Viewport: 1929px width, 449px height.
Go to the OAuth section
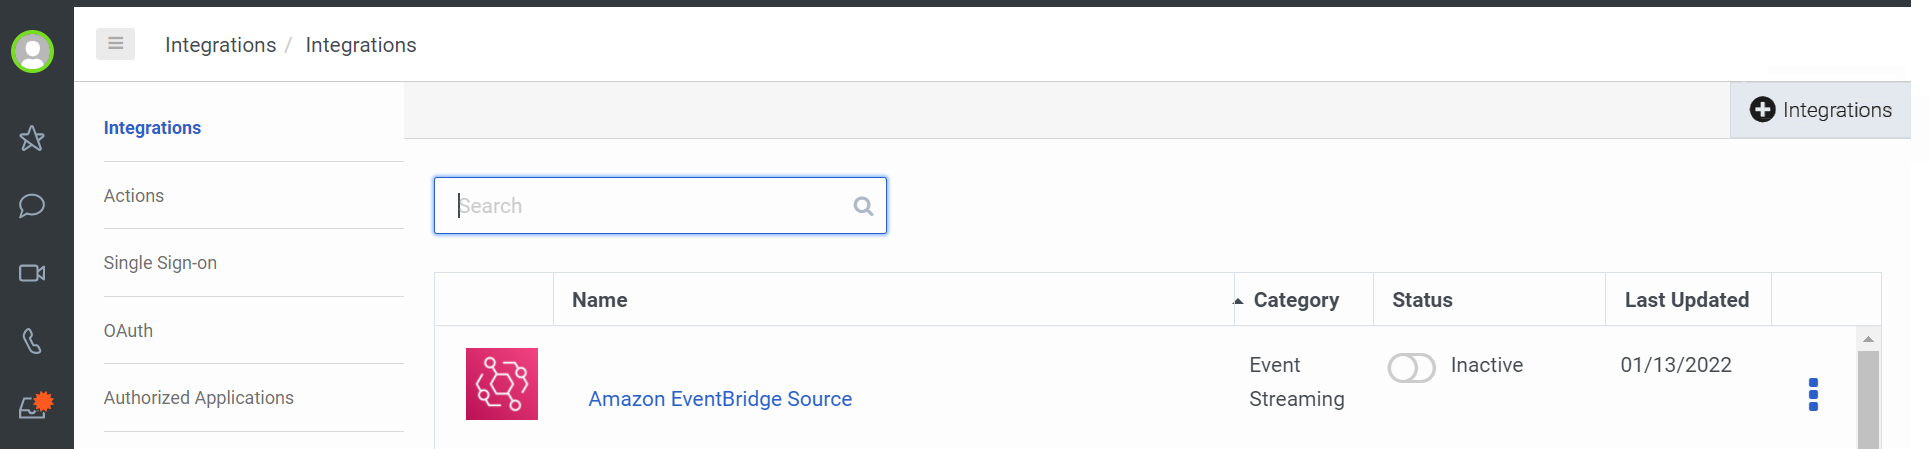point(128,331)
